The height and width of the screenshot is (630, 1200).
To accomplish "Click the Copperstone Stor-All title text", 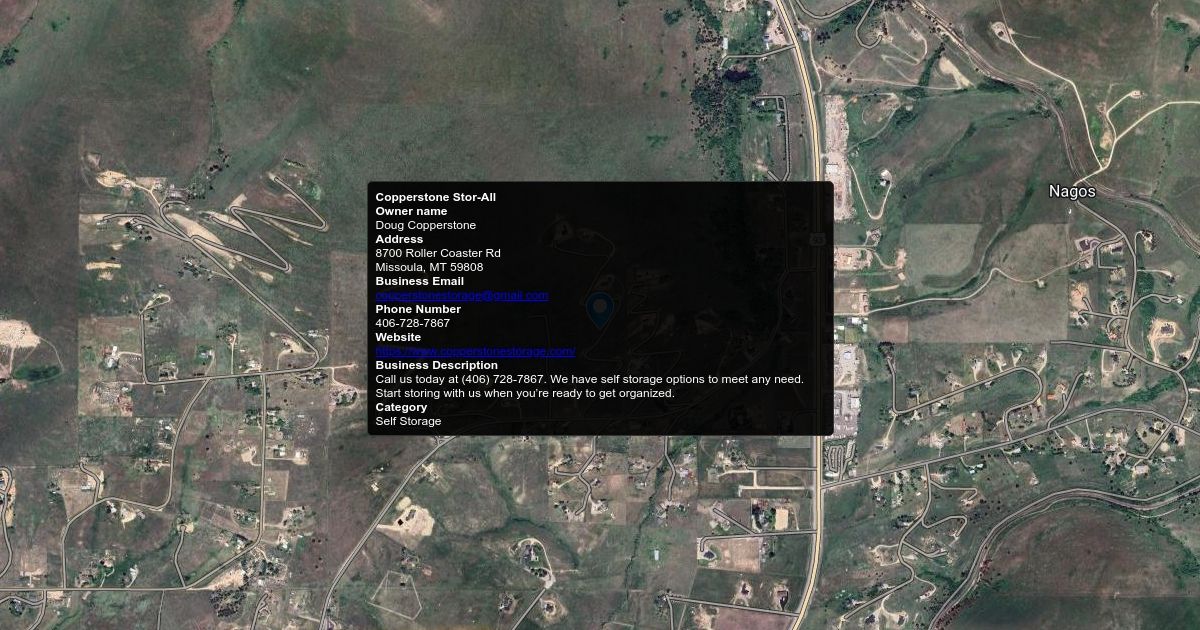I will click(x=435, y=197).
